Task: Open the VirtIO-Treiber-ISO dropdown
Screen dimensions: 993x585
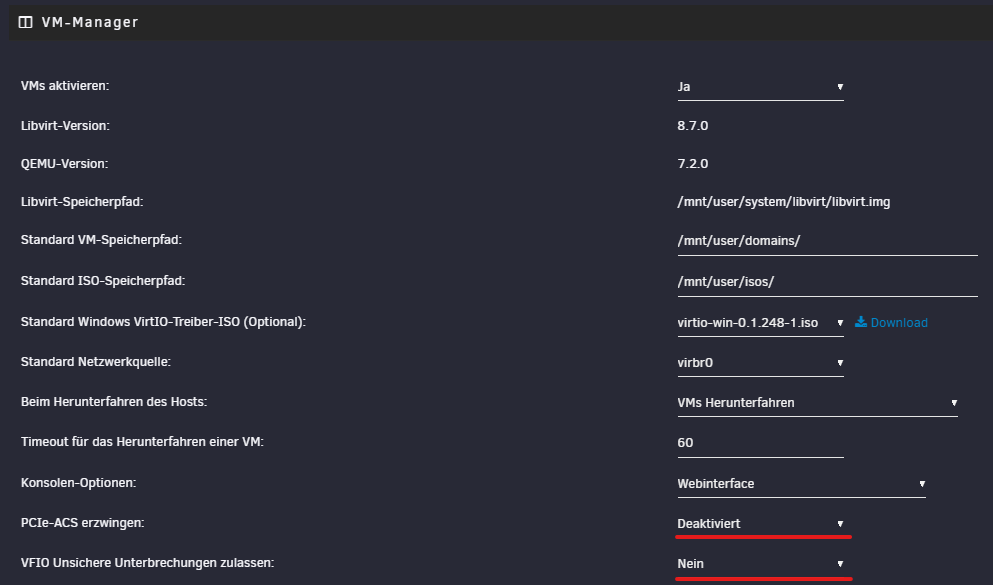Action: (x=760, y=323)
